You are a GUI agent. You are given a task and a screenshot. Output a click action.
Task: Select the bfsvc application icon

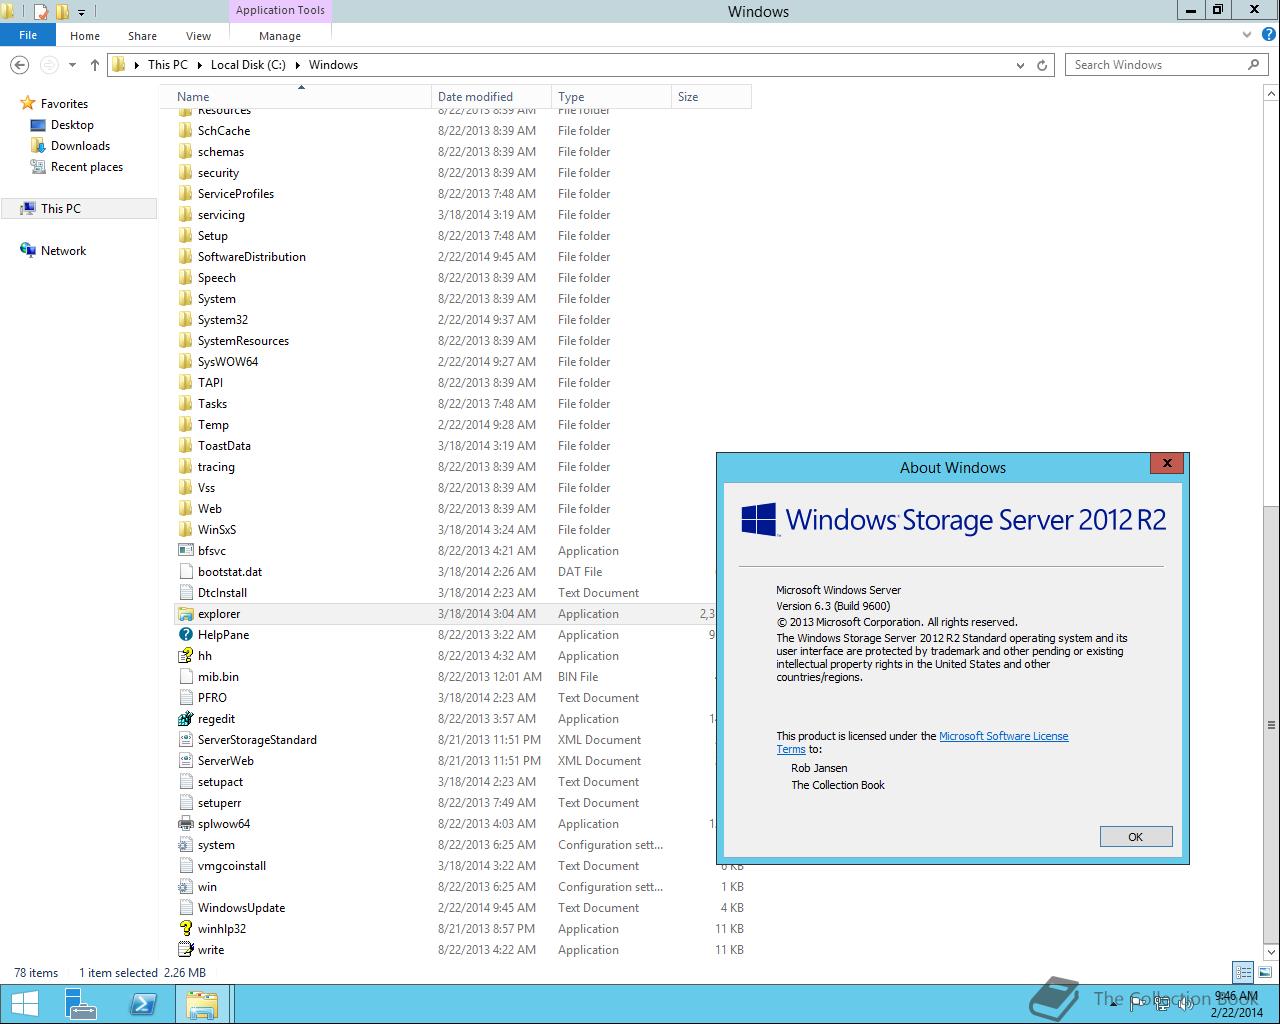click(x=185, y=551)
